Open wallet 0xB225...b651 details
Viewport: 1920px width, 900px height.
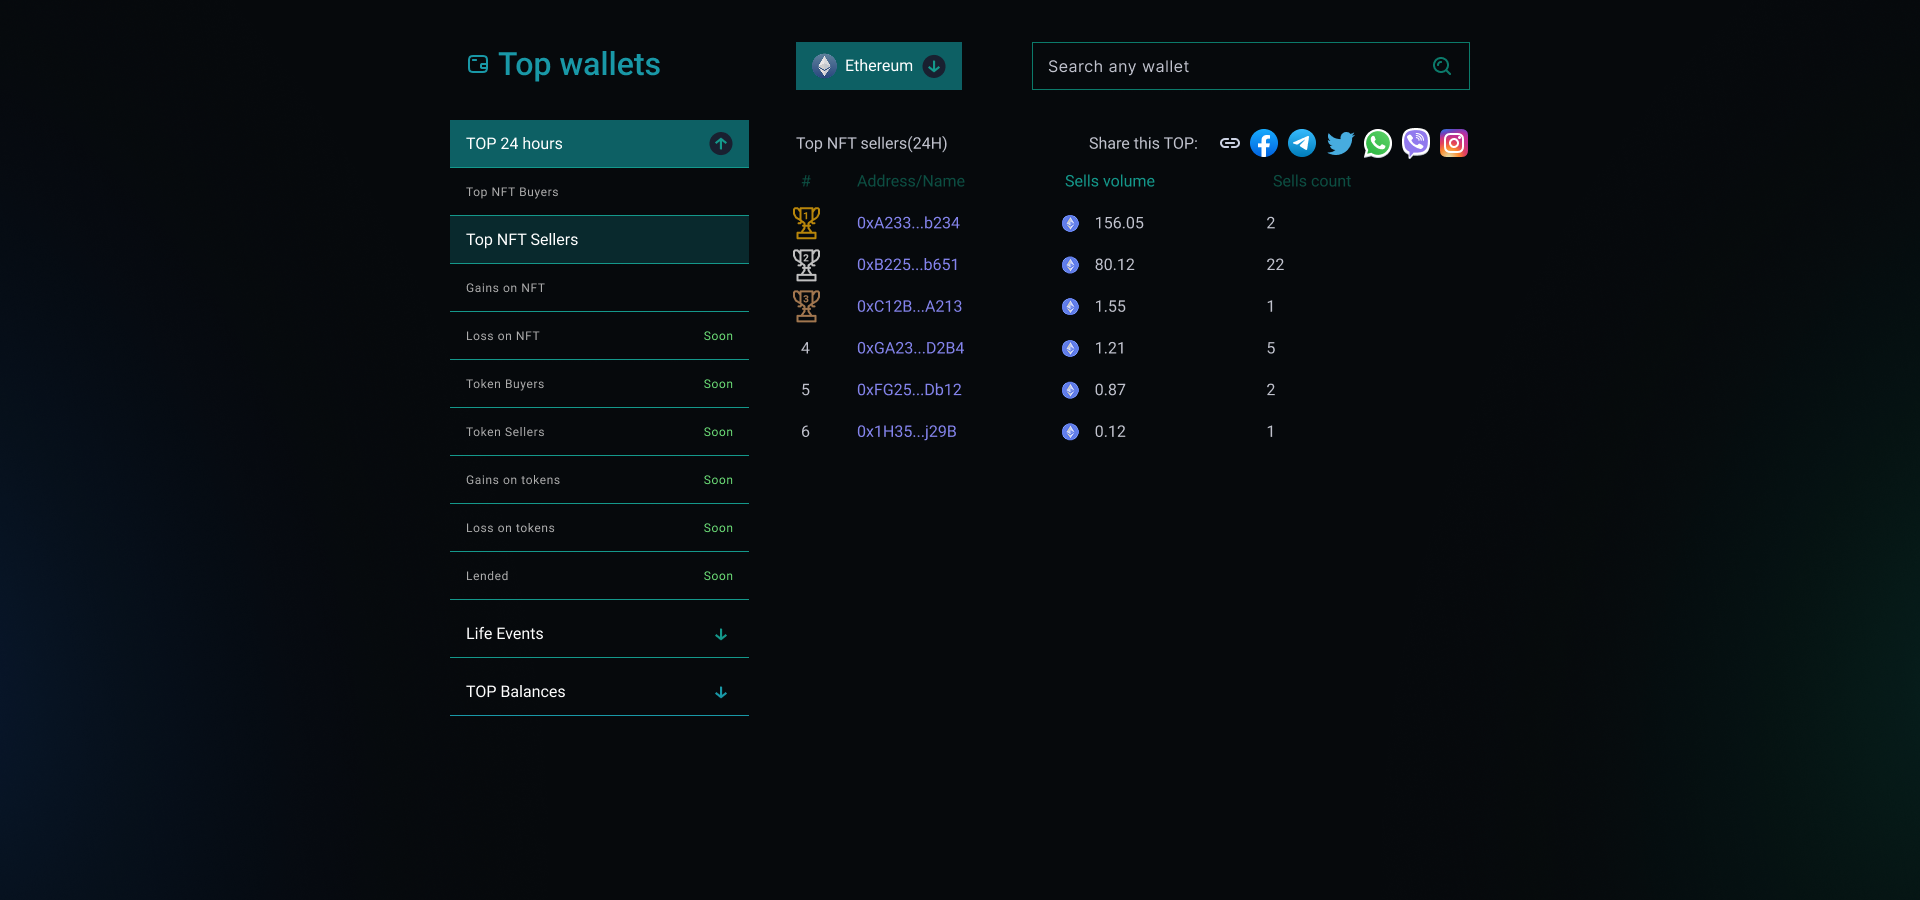pos(907,264)
